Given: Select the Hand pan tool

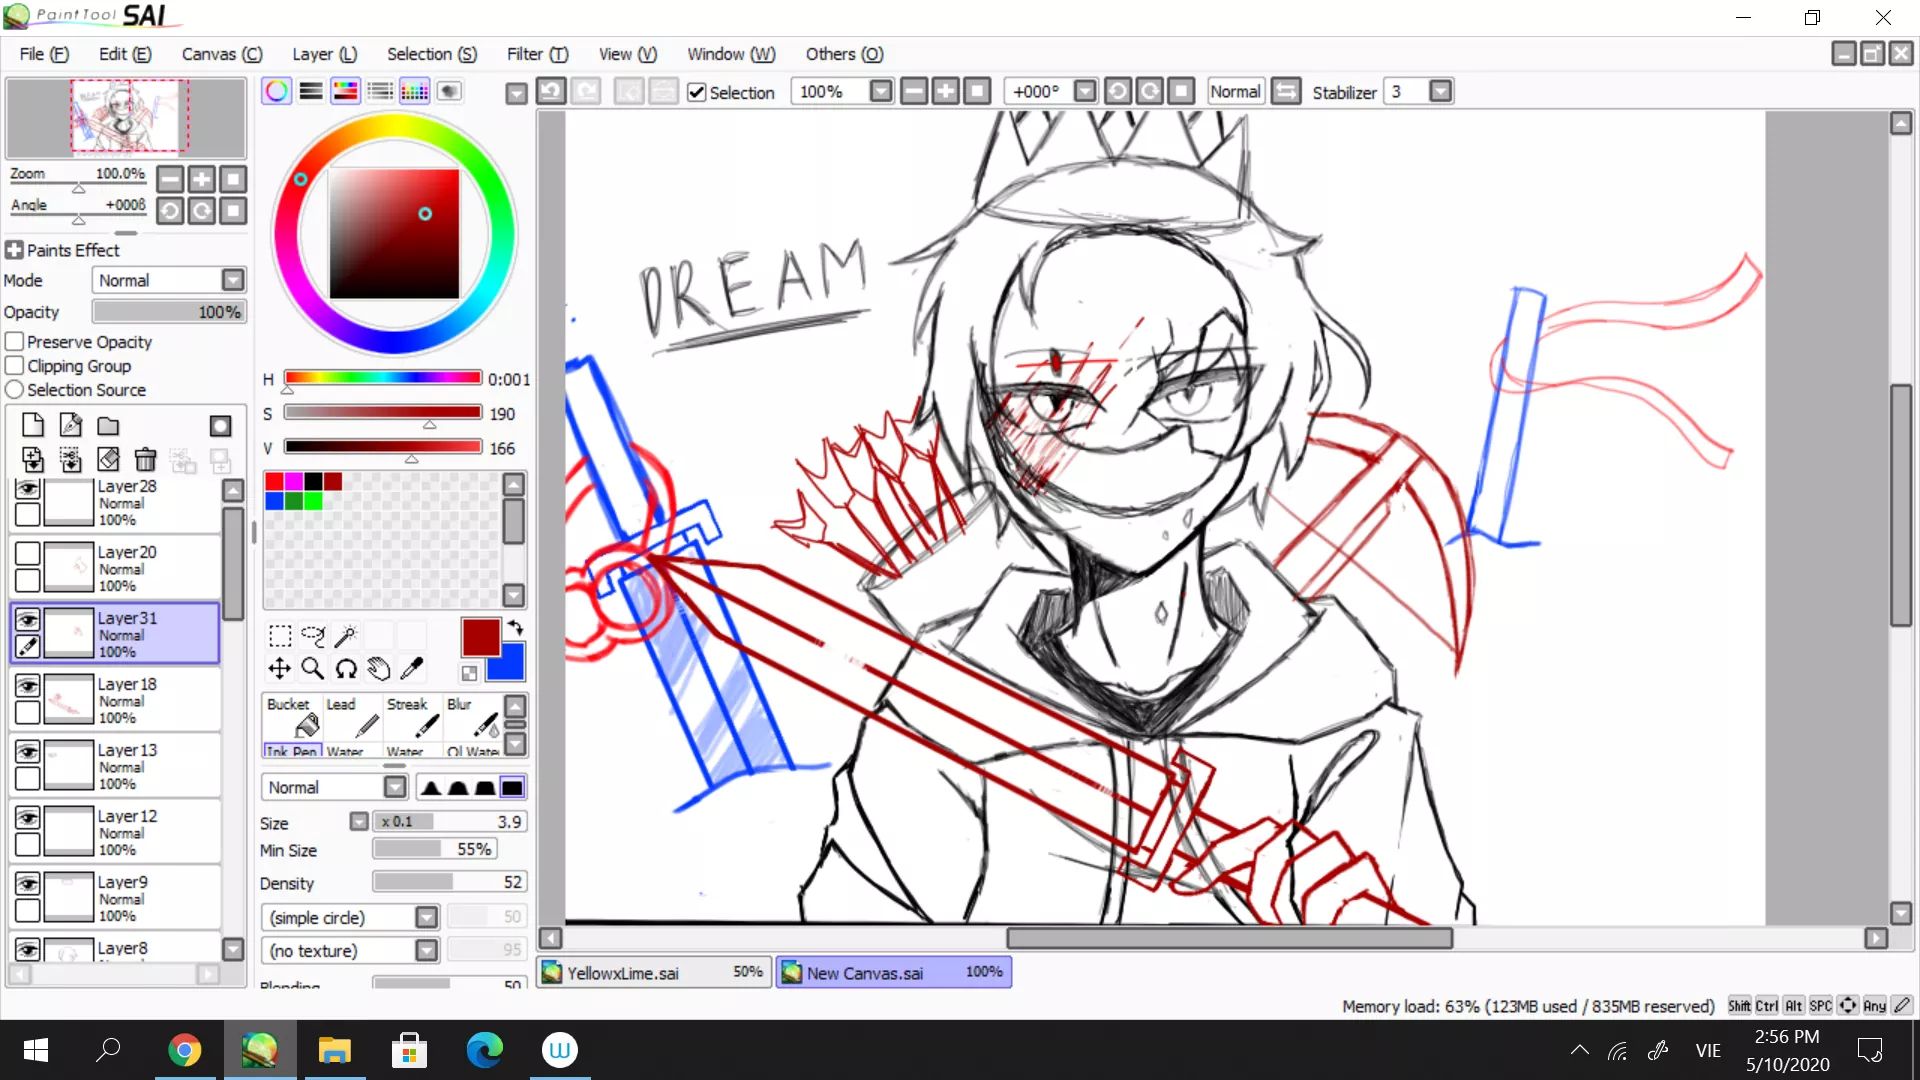Looking at the screenshot, I should point(379,669).
